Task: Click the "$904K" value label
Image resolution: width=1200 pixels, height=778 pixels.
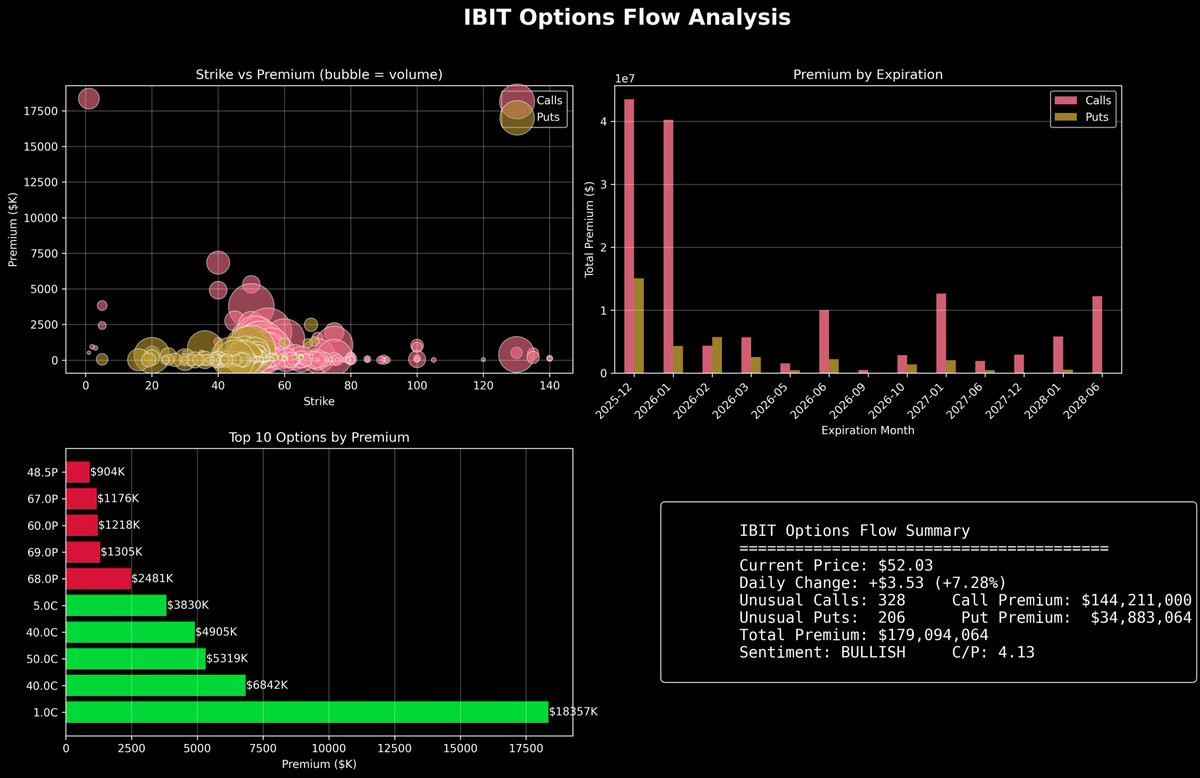Action: tap(108, 471)
